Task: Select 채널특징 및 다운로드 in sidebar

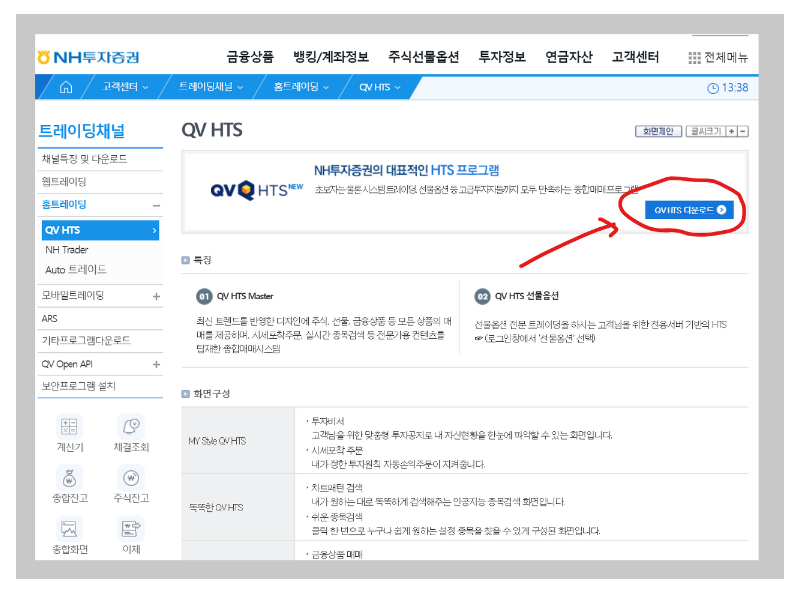Action: click(100, 159)
